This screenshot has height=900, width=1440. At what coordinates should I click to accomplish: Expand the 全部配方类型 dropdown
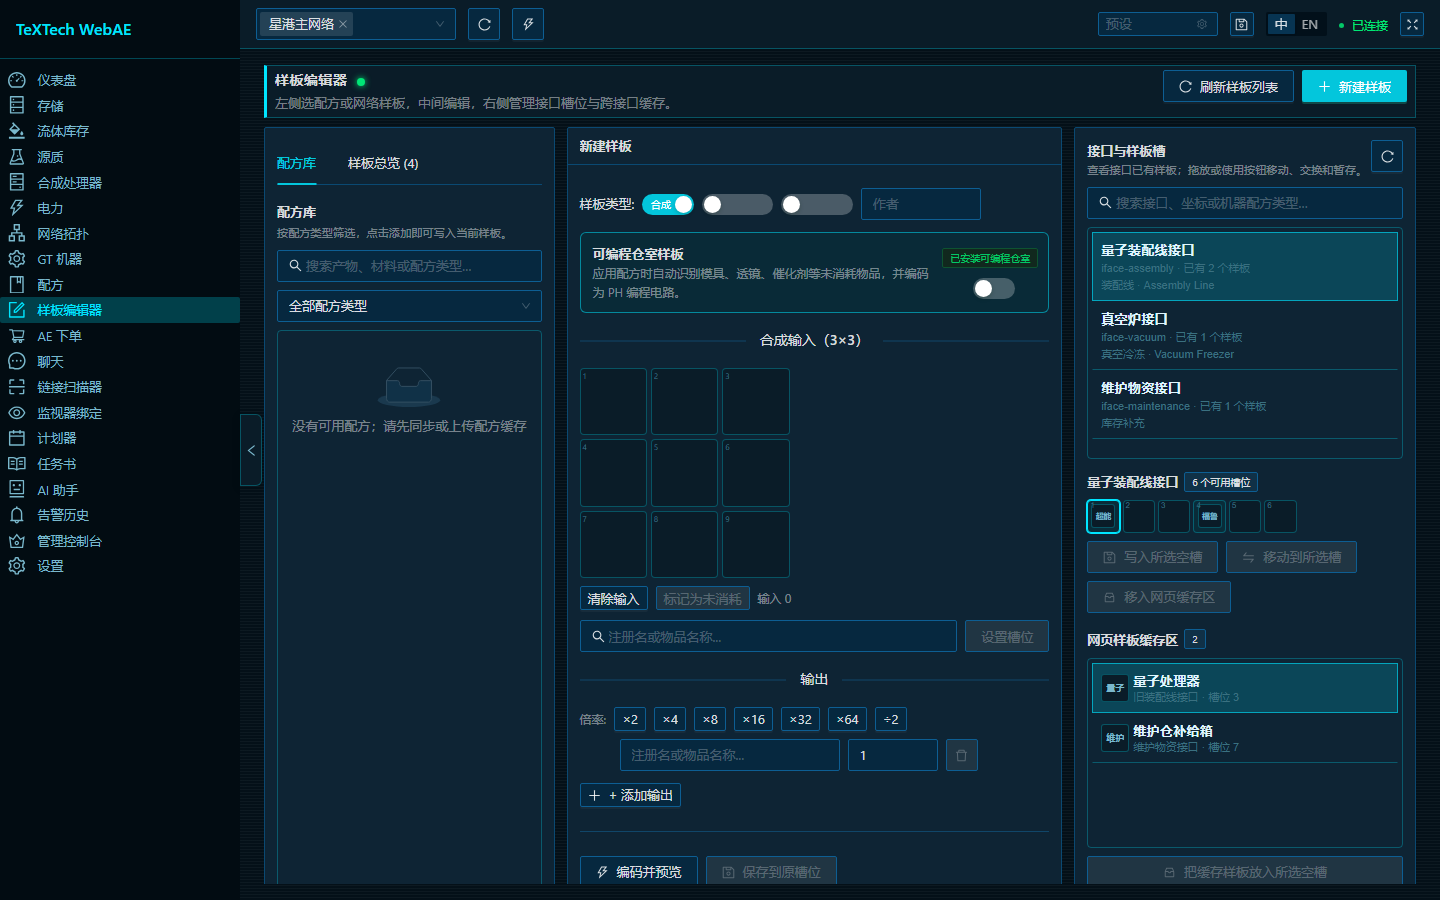(409, 306)
